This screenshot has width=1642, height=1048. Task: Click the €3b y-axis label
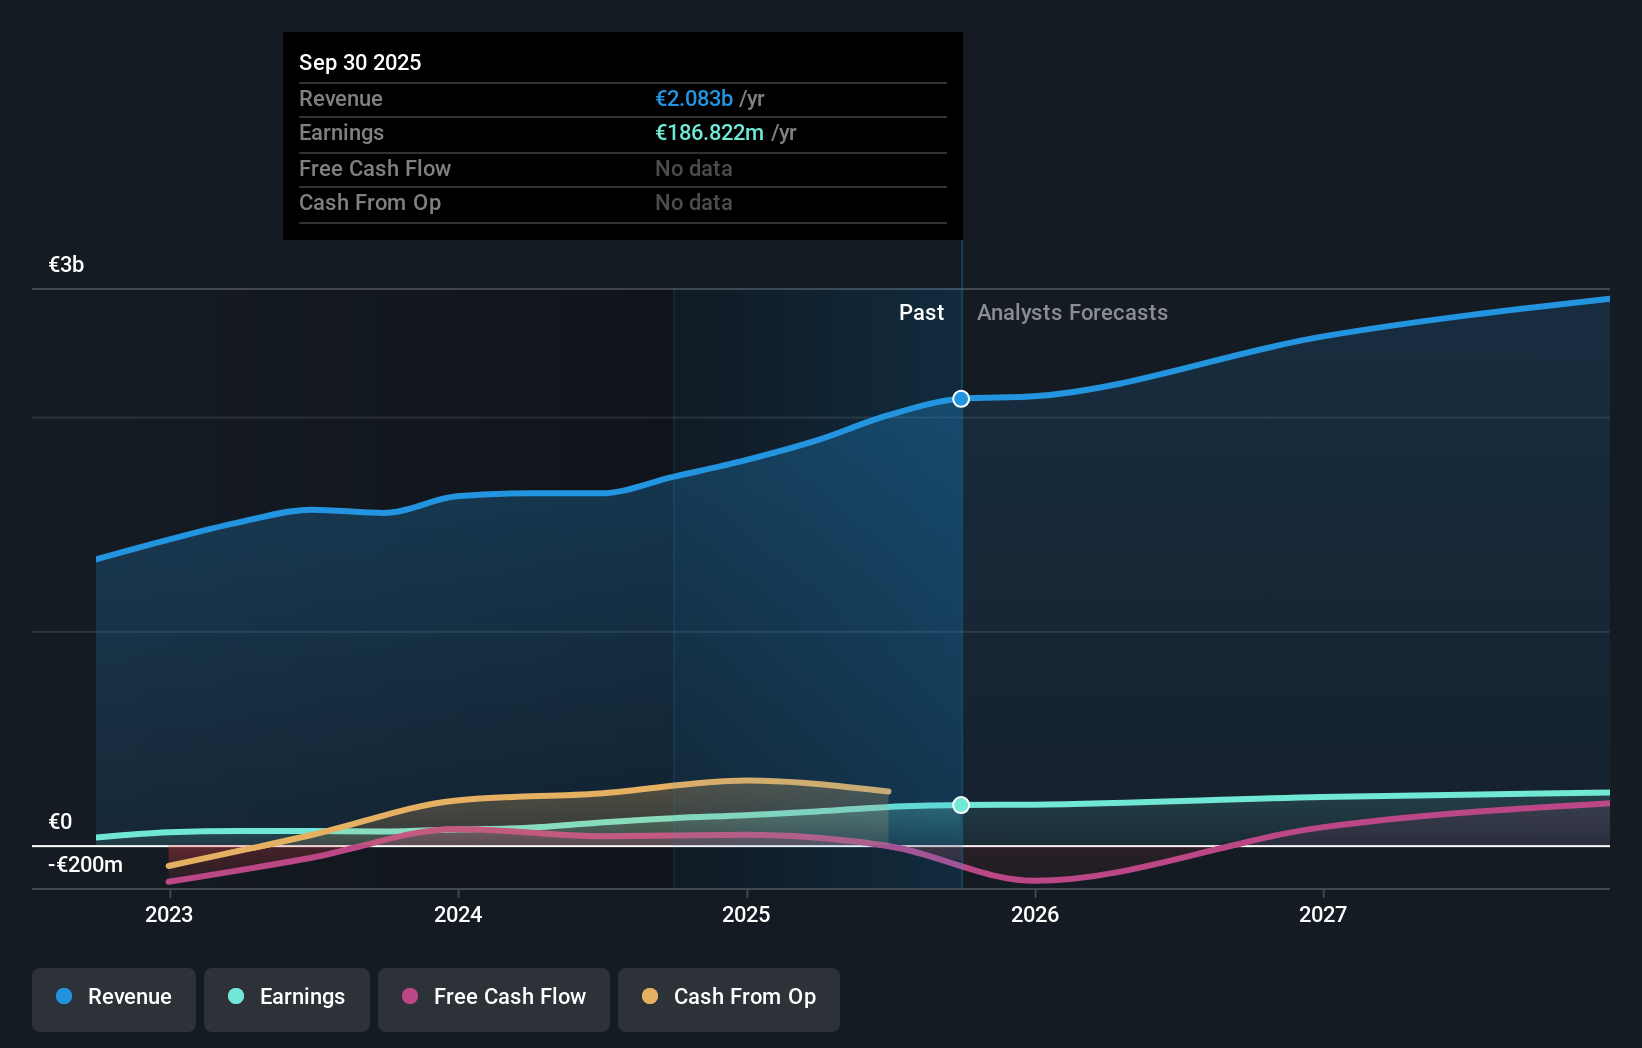click(67, 265)
